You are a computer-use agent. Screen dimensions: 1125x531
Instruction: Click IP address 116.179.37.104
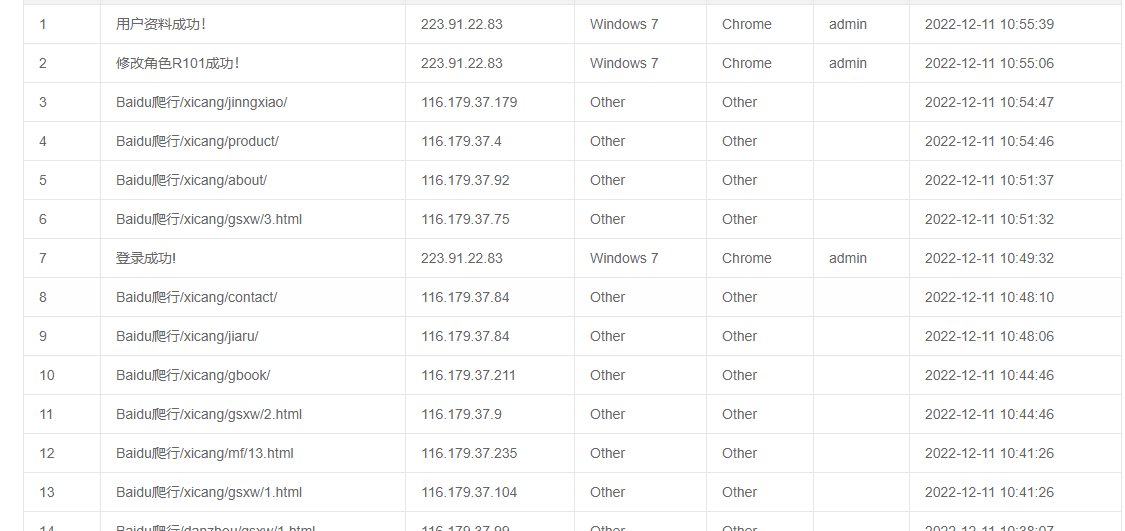pyautogui.click(x=469, y=492)
